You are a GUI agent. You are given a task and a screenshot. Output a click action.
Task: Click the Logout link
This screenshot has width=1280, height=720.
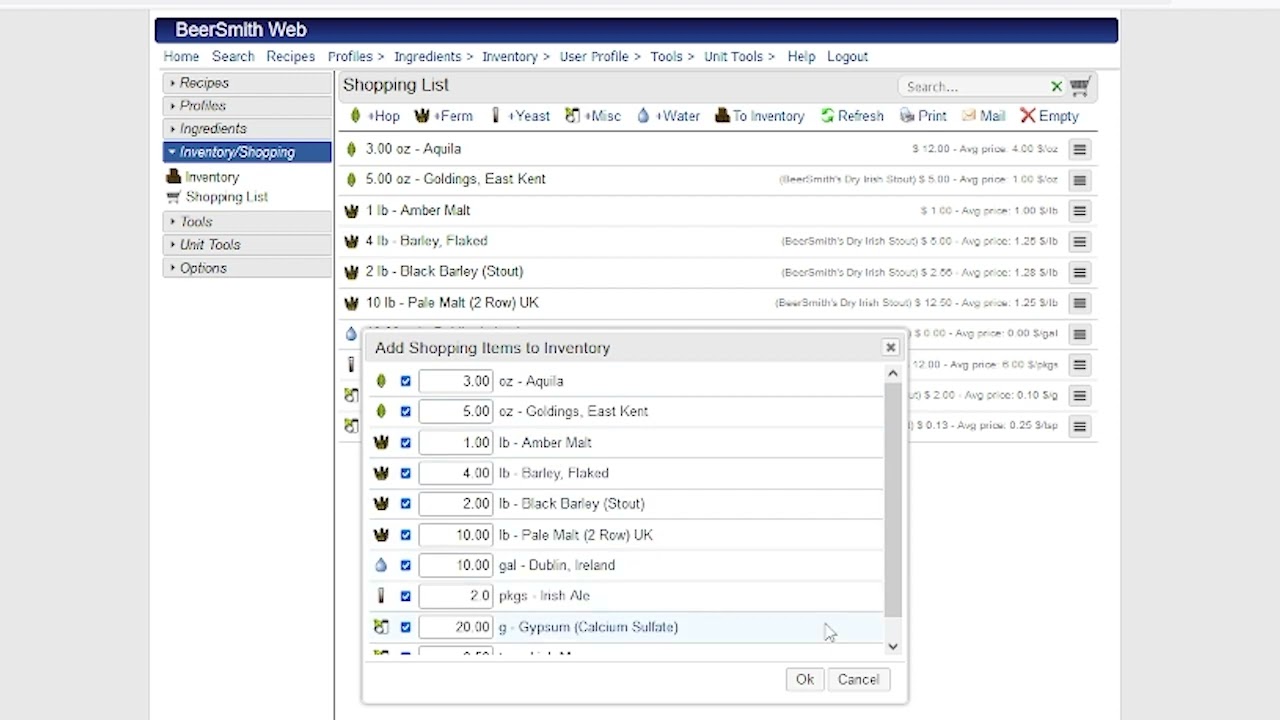click(x=847, y=57)
